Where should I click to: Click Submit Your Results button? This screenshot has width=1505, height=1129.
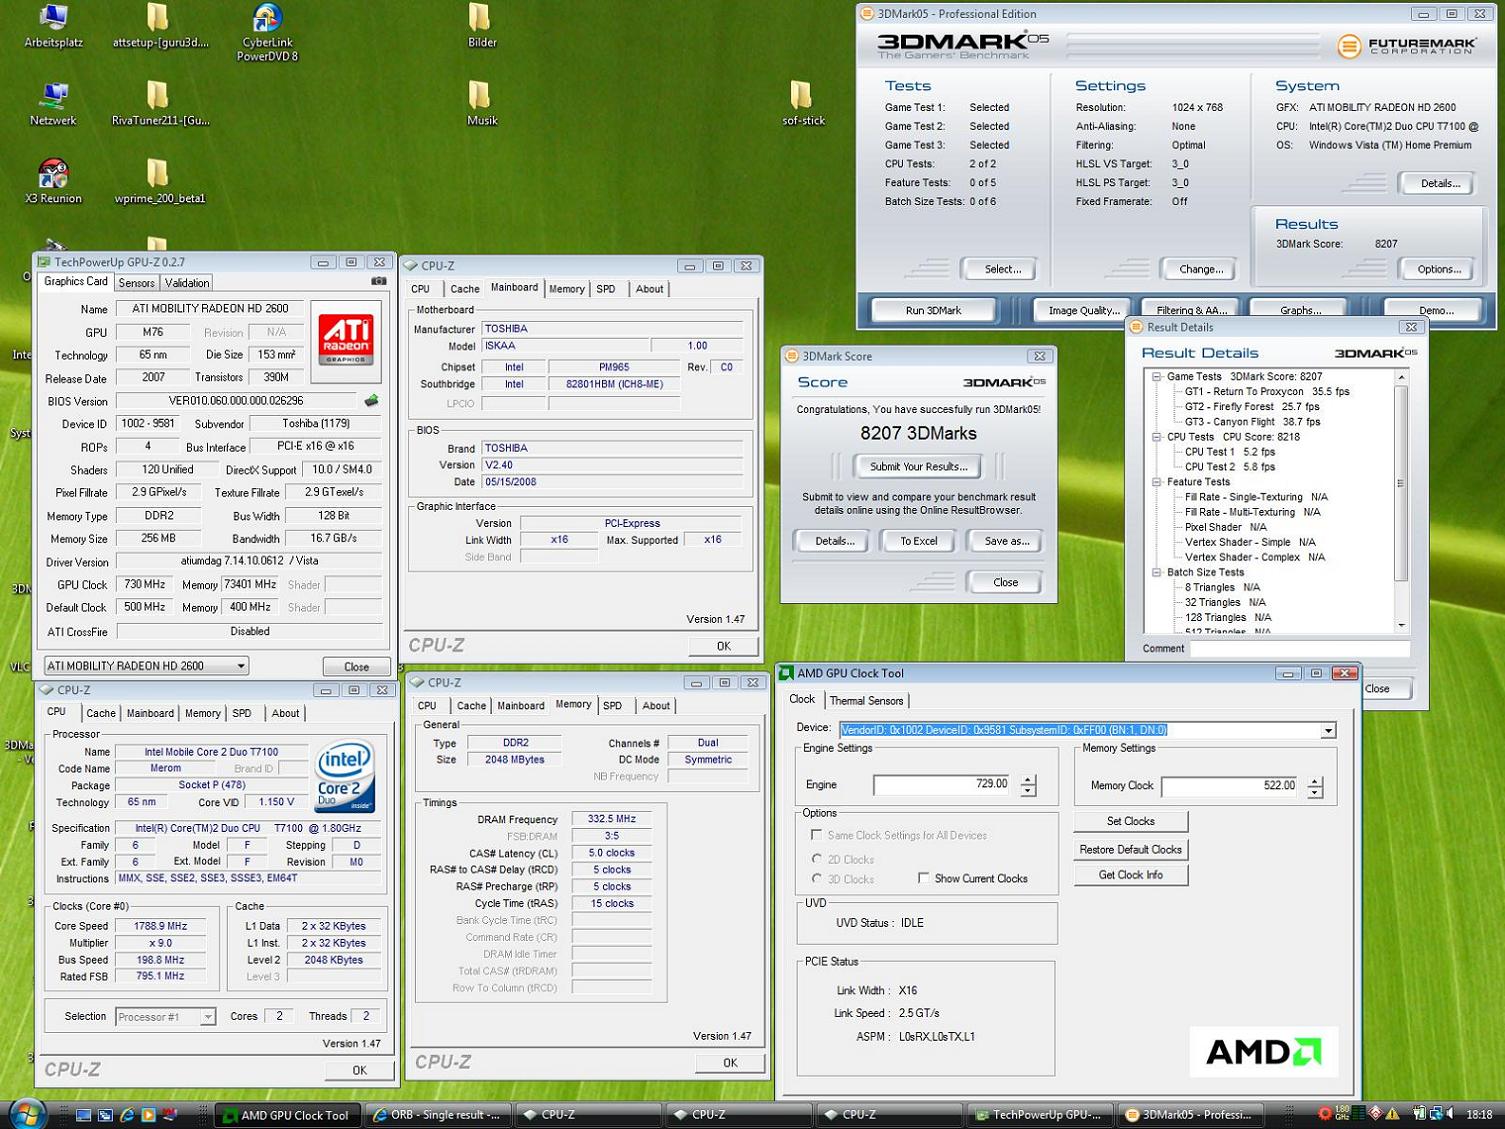pyautogui.click(x=918, y=466)
